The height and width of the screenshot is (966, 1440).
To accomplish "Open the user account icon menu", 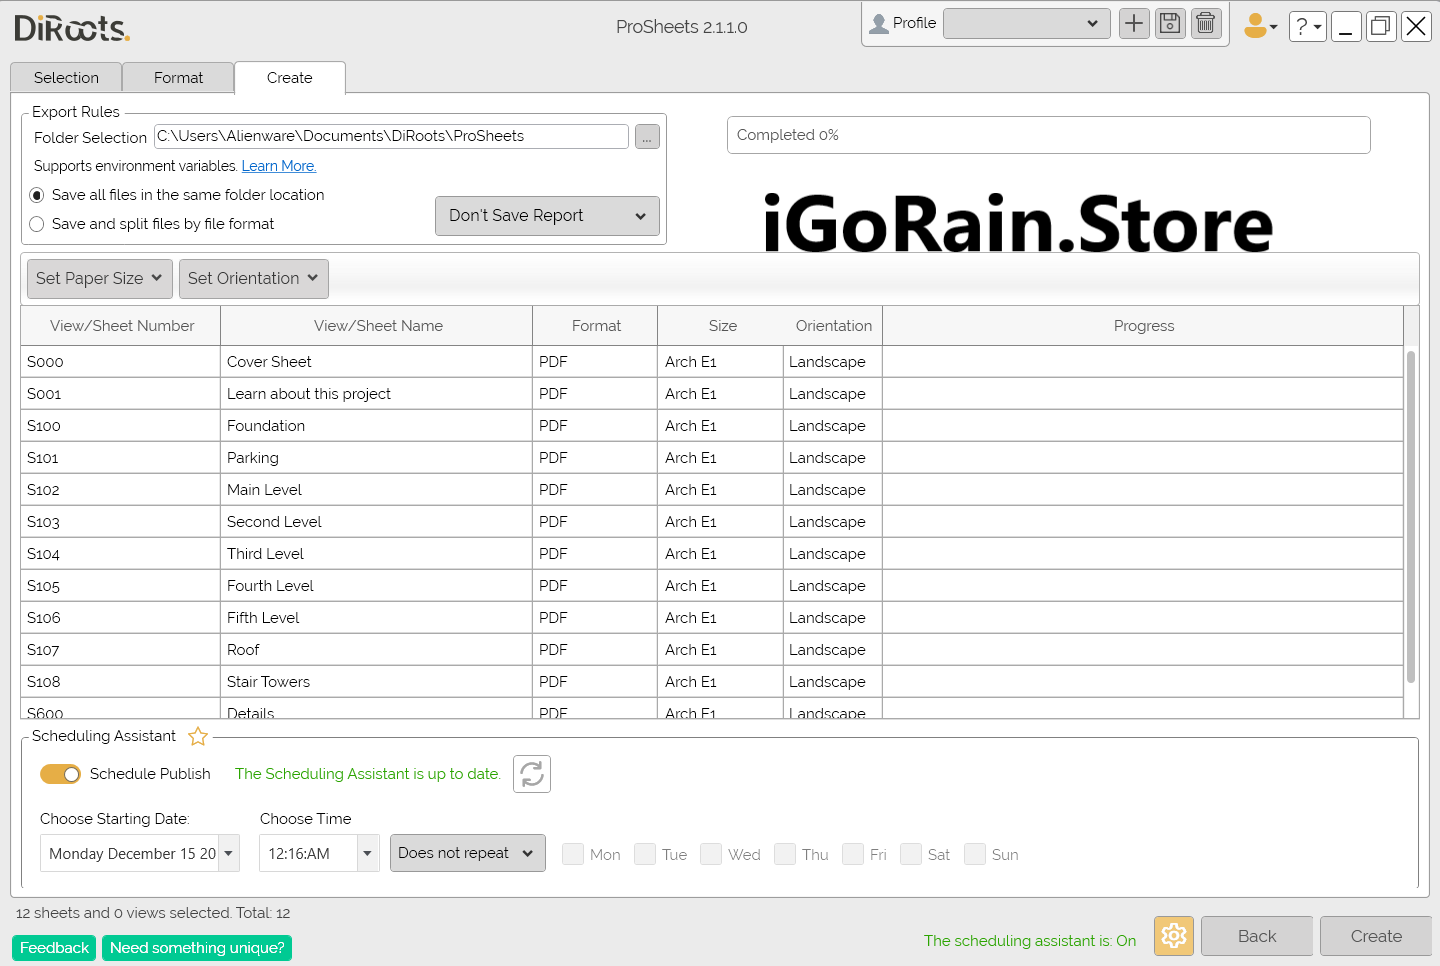I will pyautogui.click(x=1260, y=26).
